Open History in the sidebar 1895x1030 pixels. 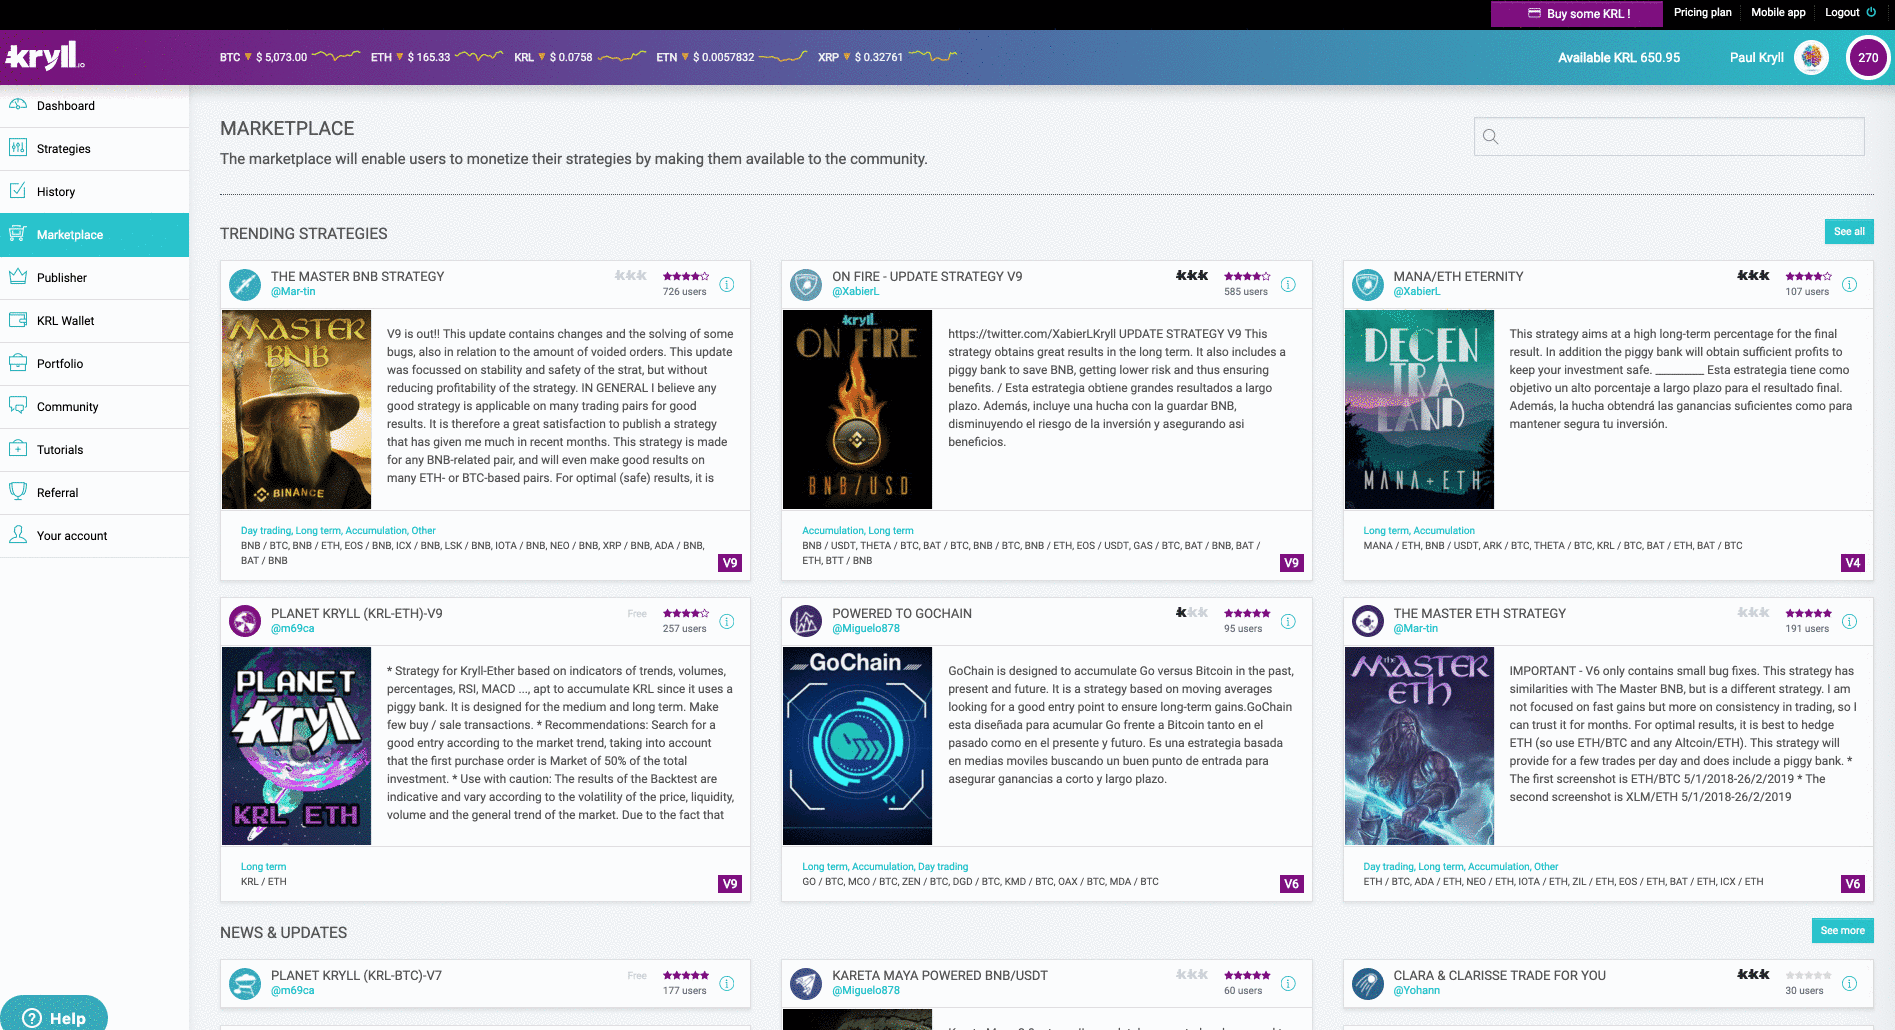click(94, 192)
